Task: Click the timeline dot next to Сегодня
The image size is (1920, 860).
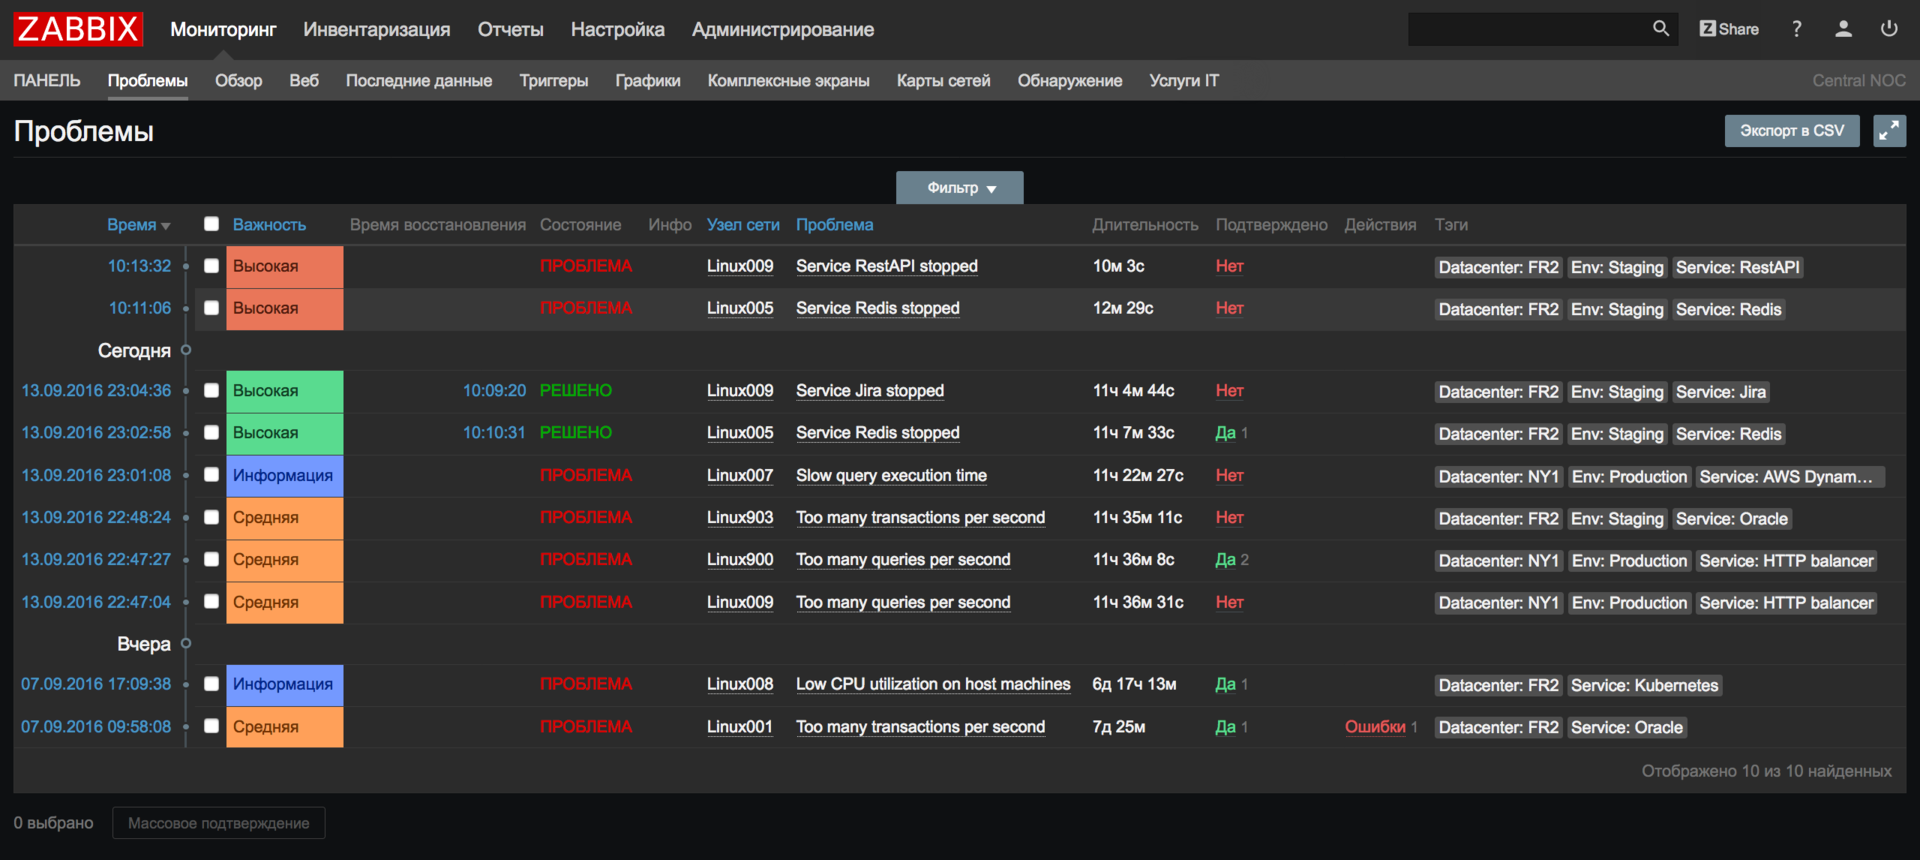Action: [x=186, y=350]
